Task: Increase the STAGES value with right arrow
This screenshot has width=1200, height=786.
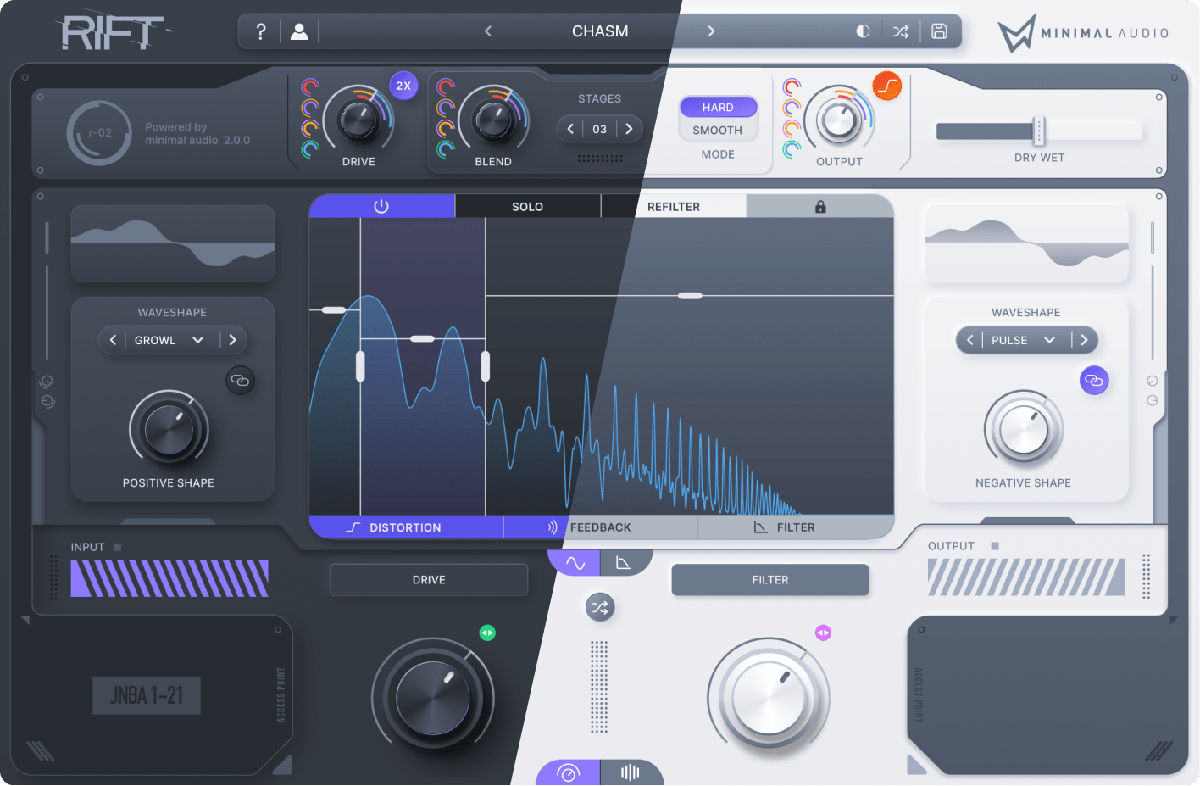Action: click(629, 129)
